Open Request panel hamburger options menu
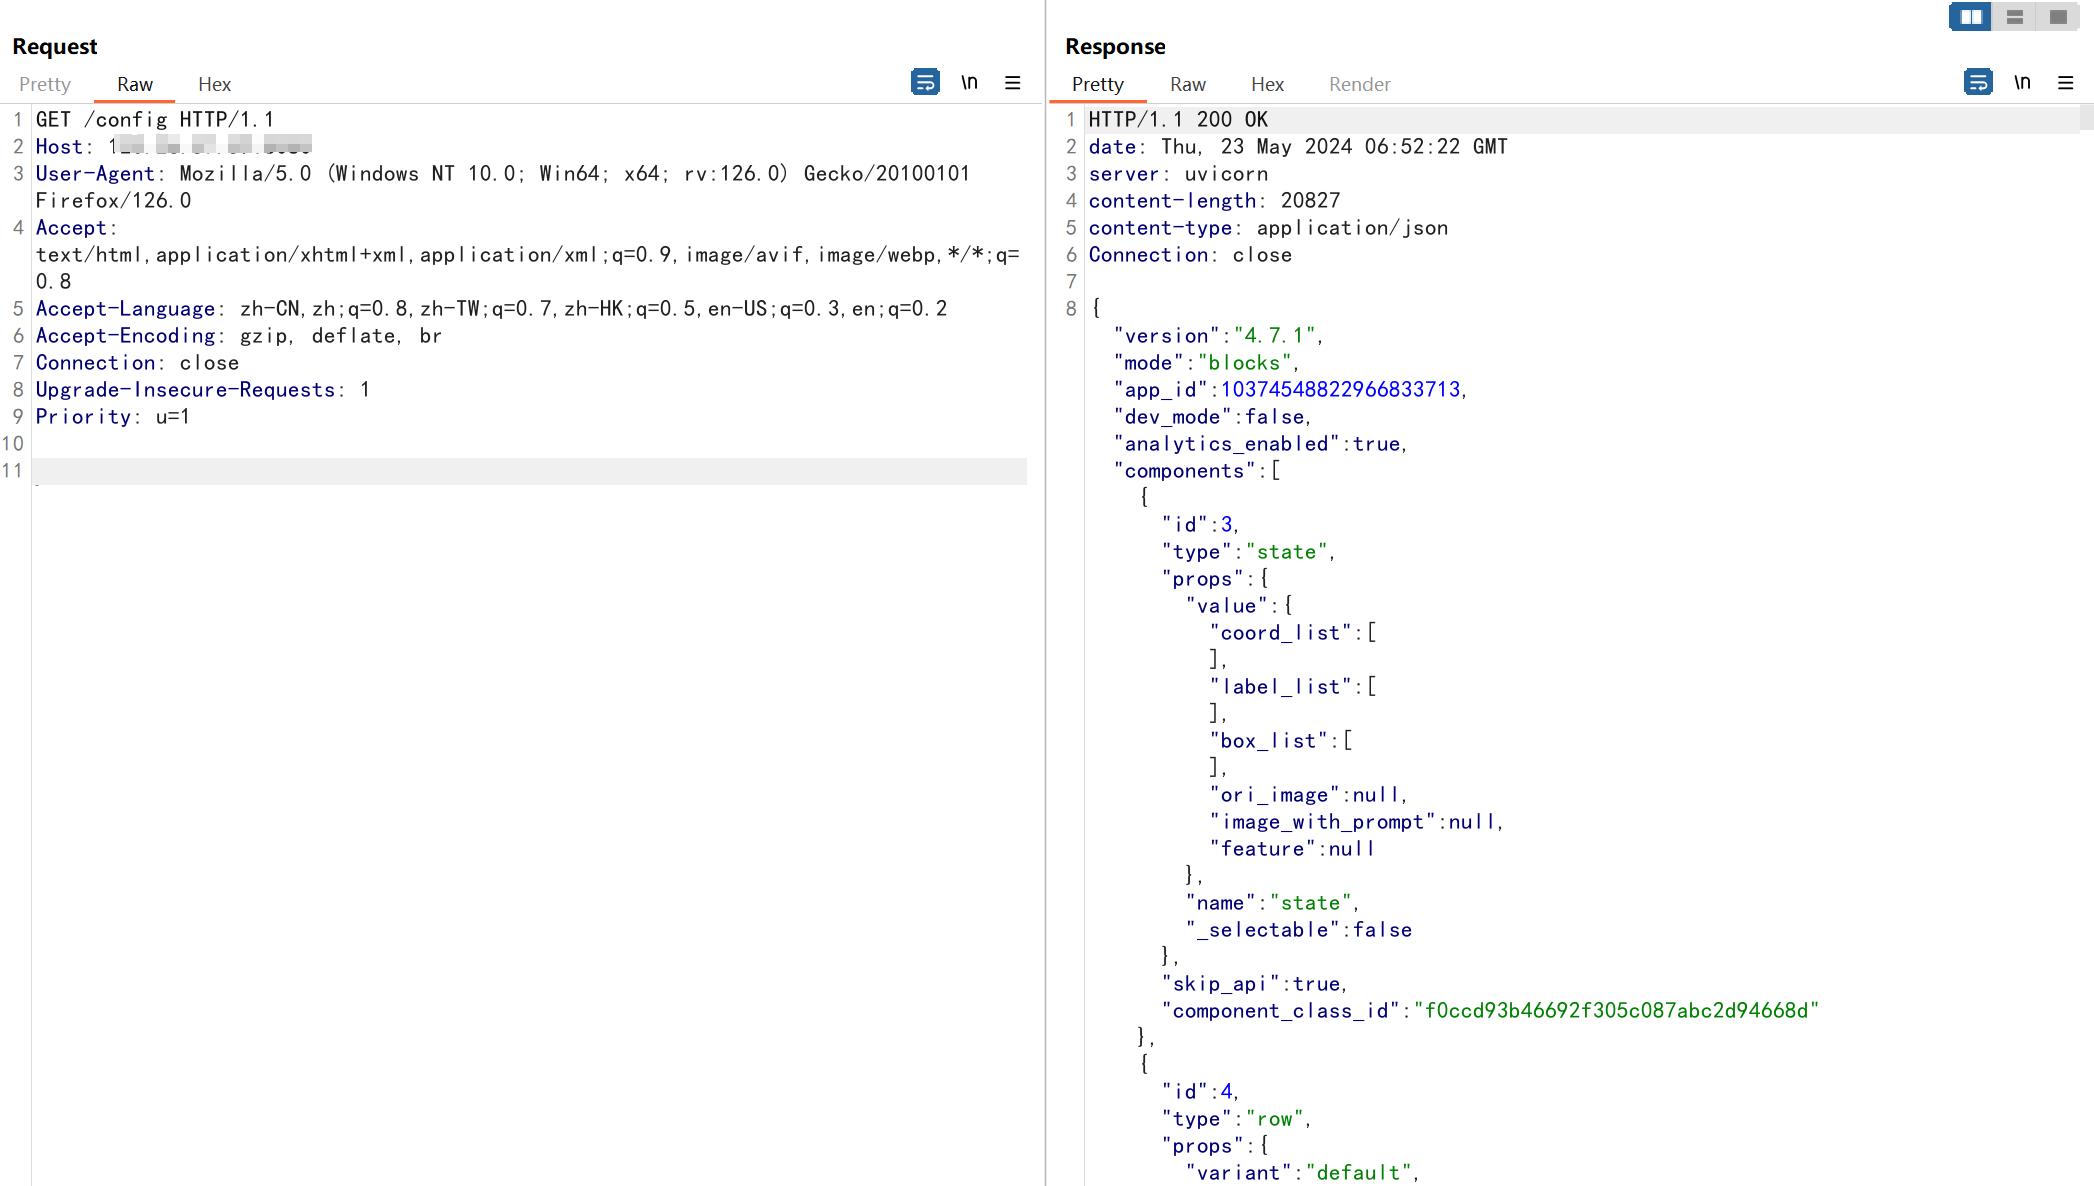 pos(1013,82)
